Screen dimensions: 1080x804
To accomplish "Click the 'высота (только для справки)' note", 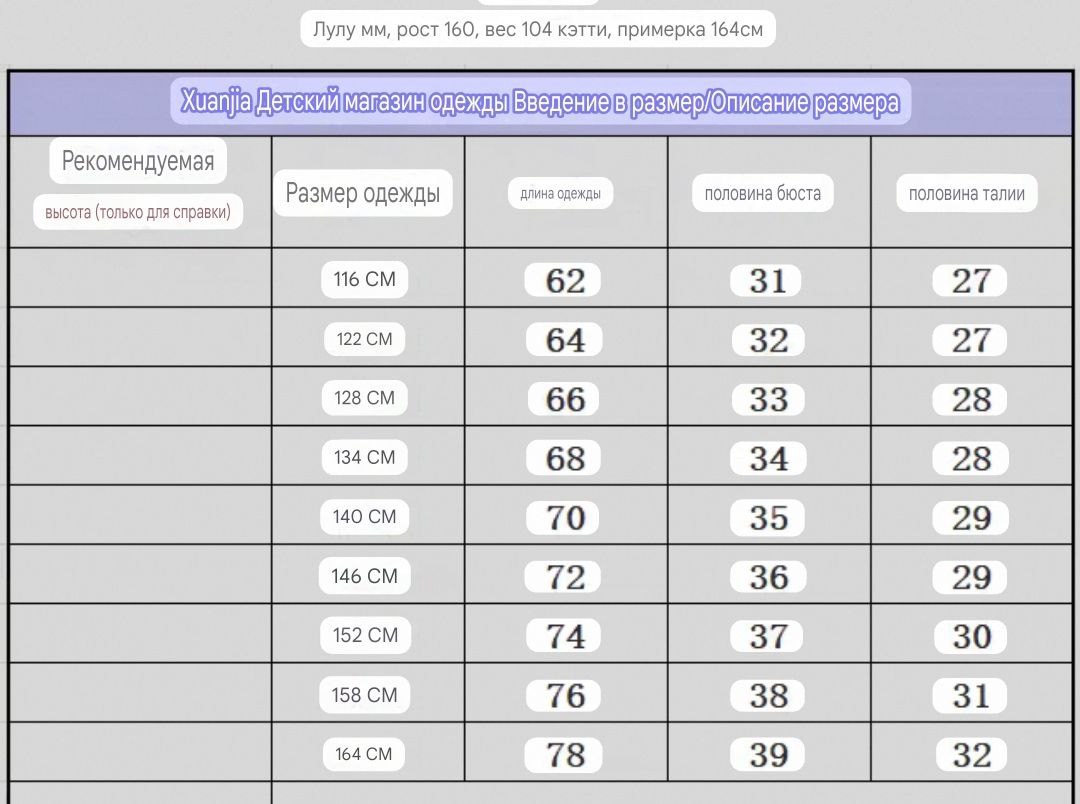I will (138, 212).
